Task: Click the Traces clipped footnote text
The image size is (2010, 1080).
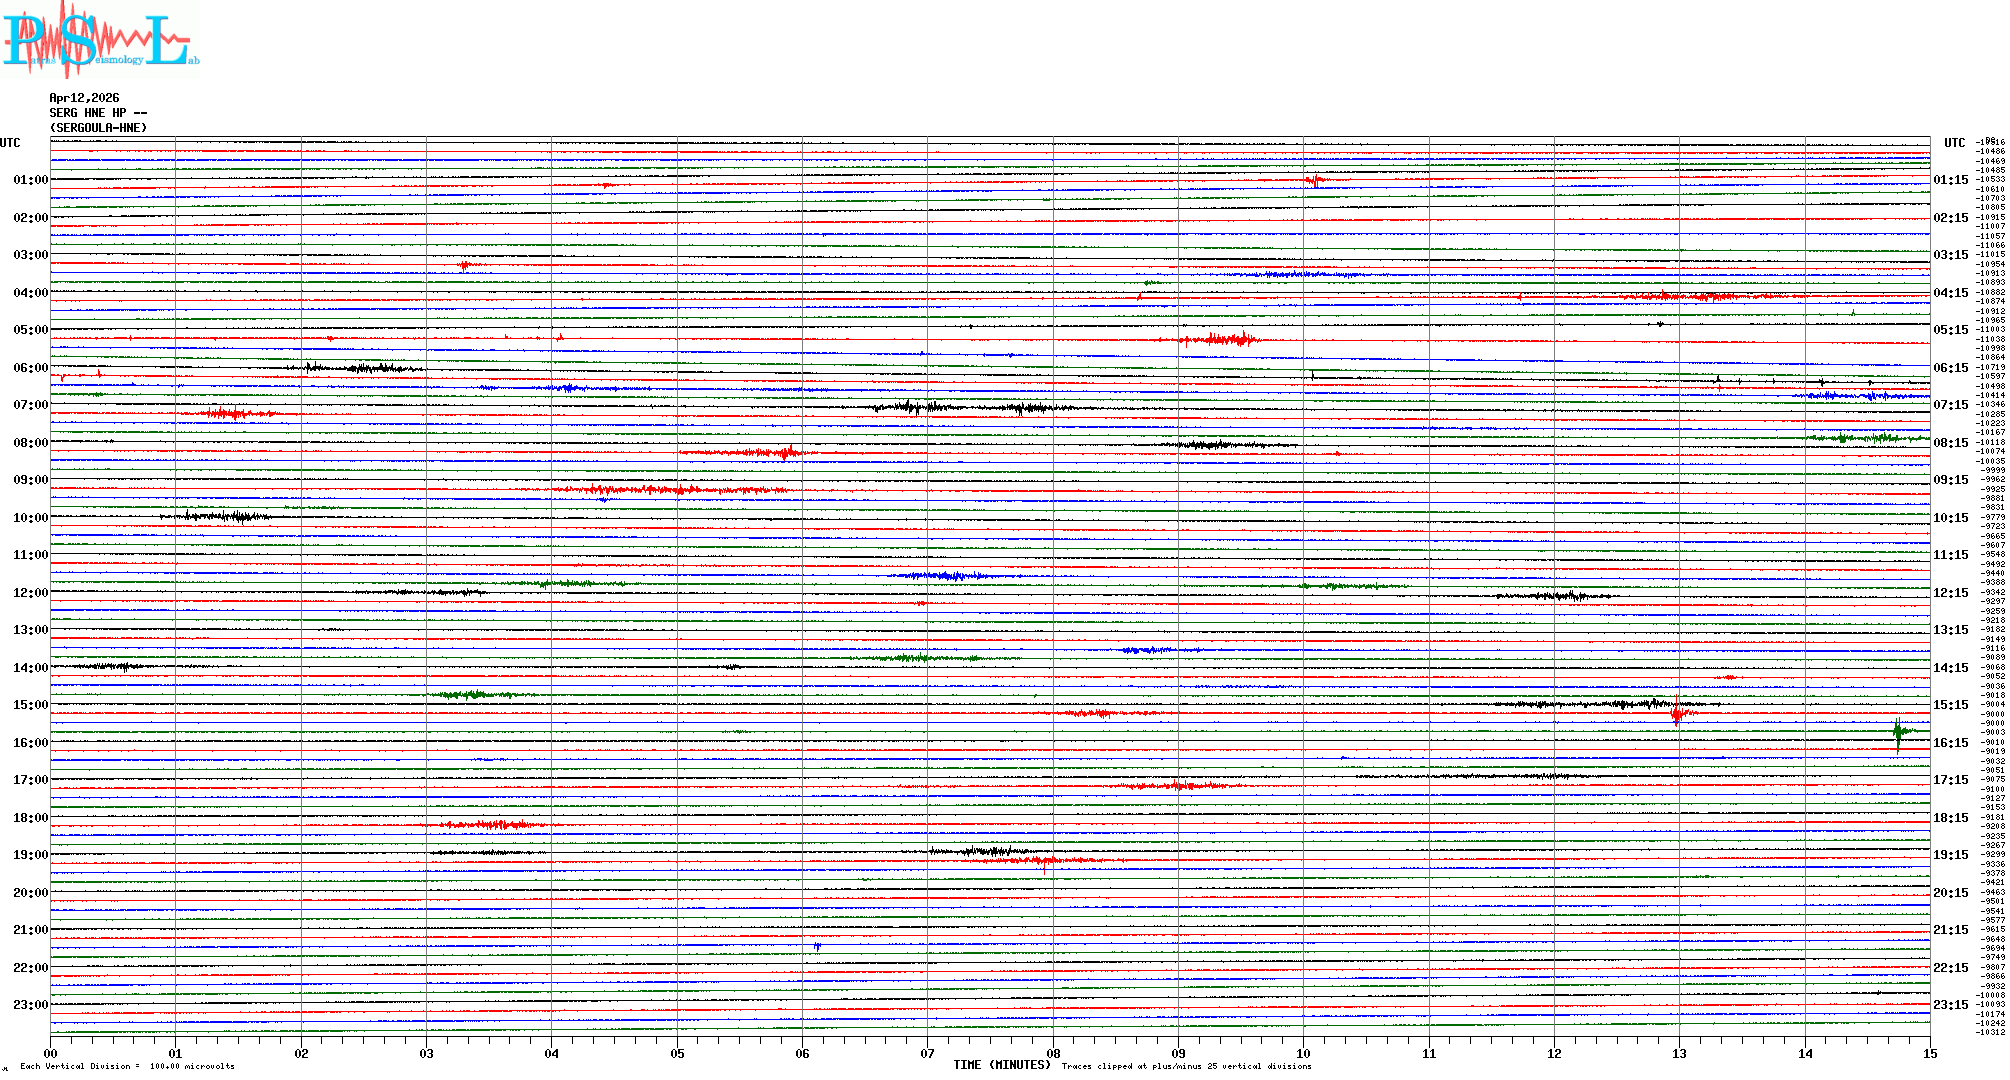Action: (x=1186, y=1066)
